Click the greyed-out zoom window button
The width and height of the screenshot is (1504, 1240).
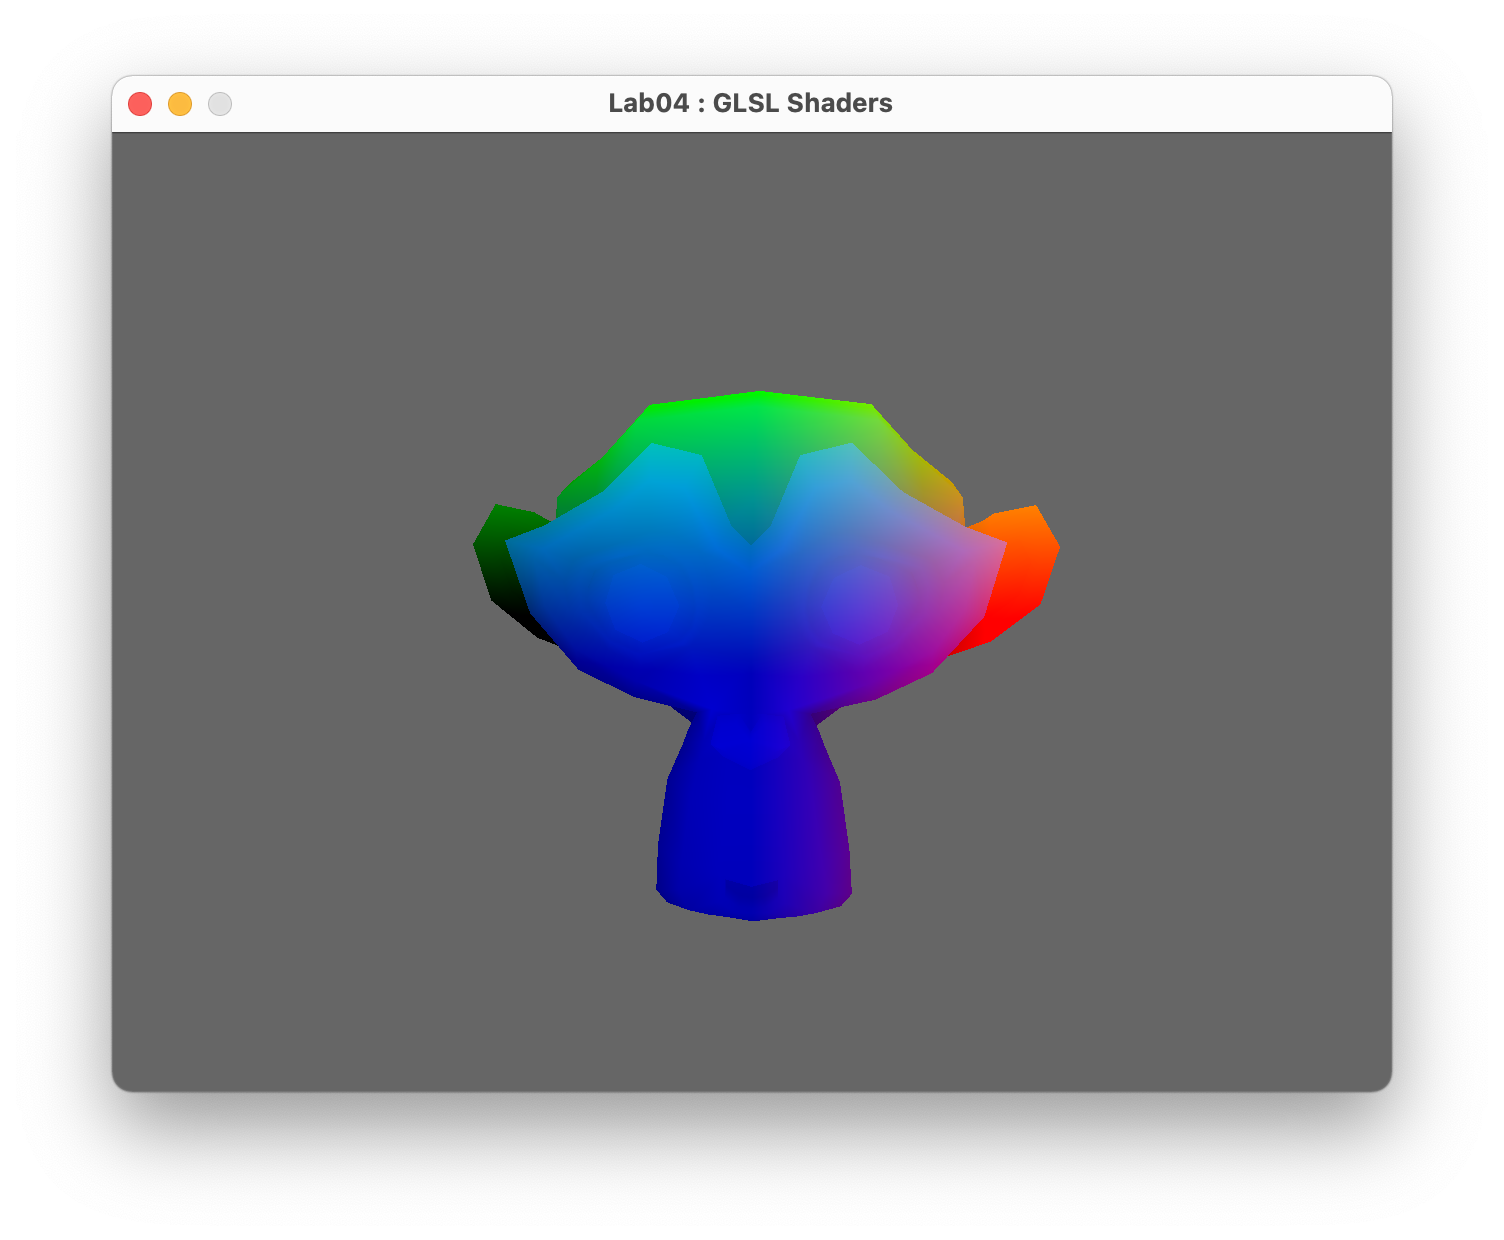pos(220,104)
